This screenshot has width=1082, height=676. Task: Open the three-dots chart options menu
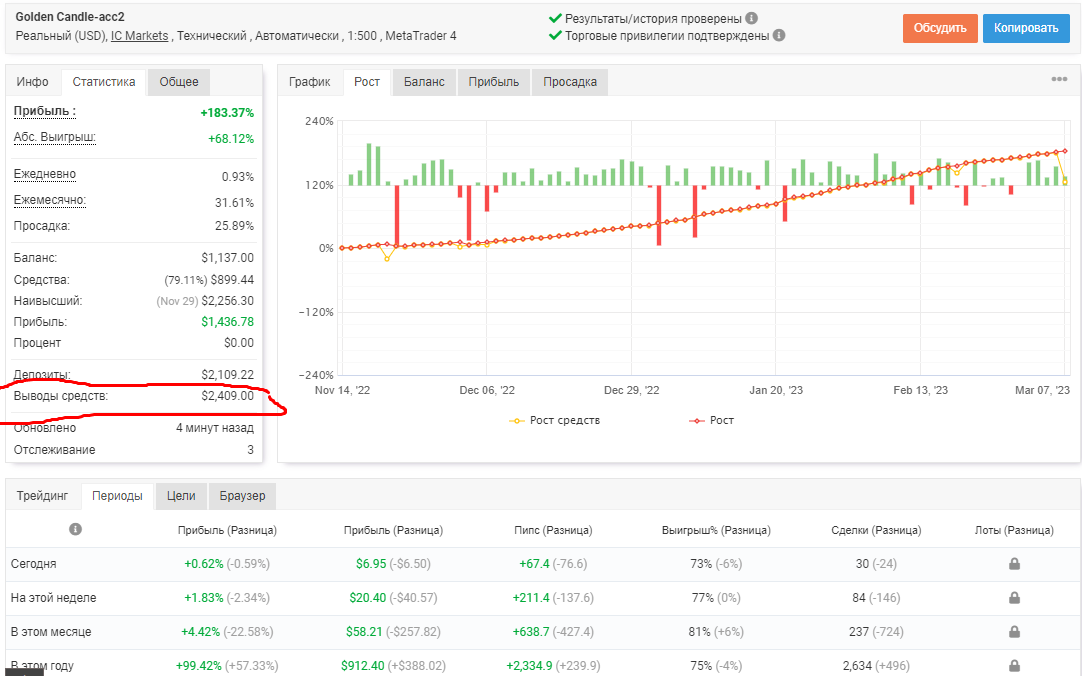click(1059, 79)
